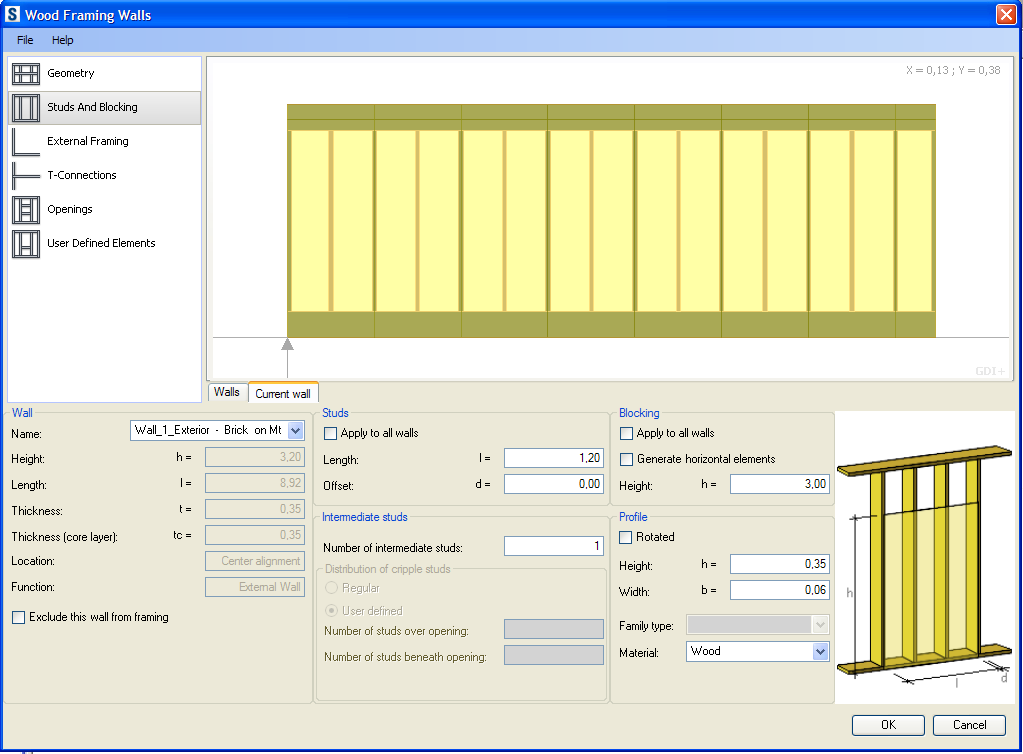Open the User Defined Elements icon

click(26, 243)
